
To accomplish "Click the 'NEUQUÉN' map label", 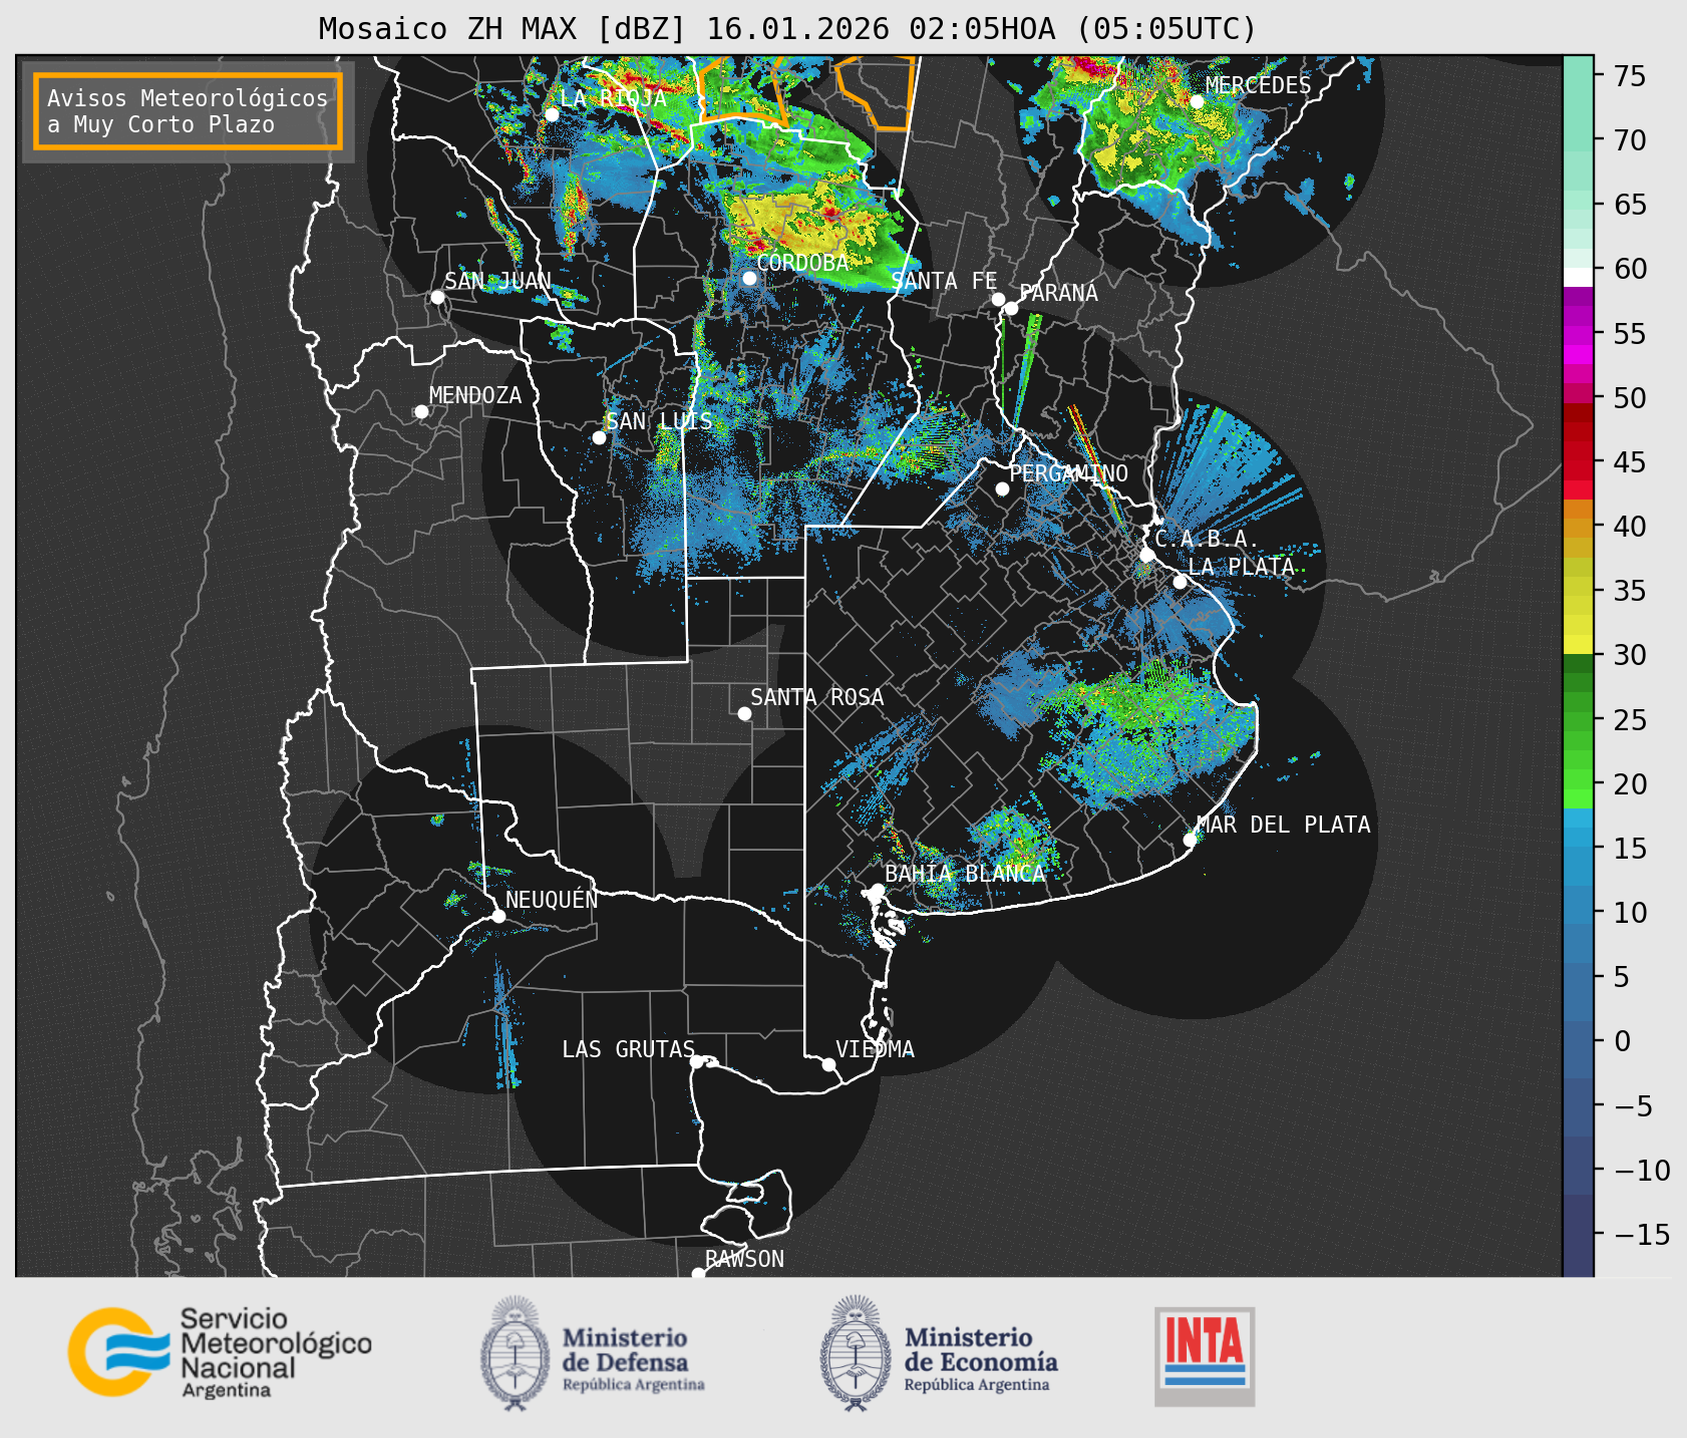I will pos(552,899).
